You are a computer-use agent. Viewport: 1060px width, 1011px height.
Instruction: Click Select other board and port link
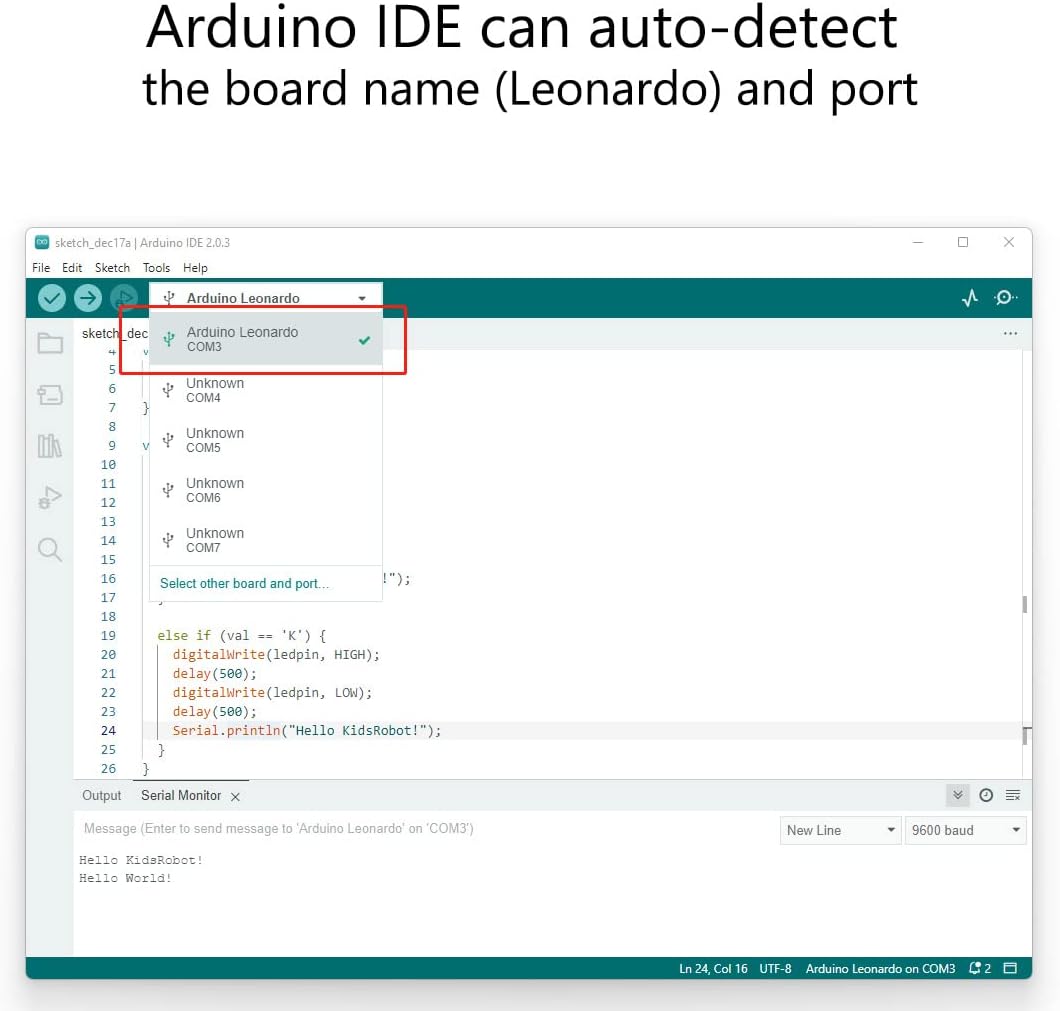(x=244, y=583)
